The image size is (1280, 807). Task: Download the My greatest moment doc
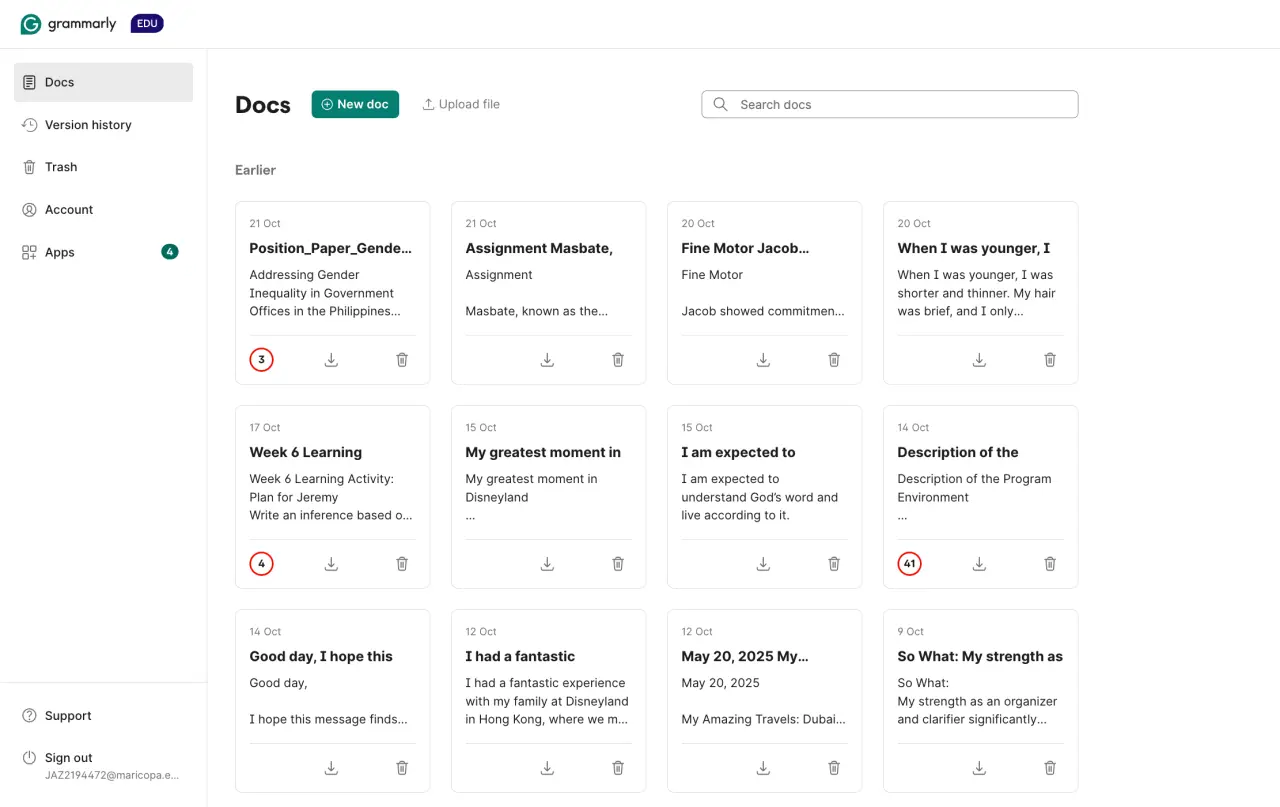547,564
